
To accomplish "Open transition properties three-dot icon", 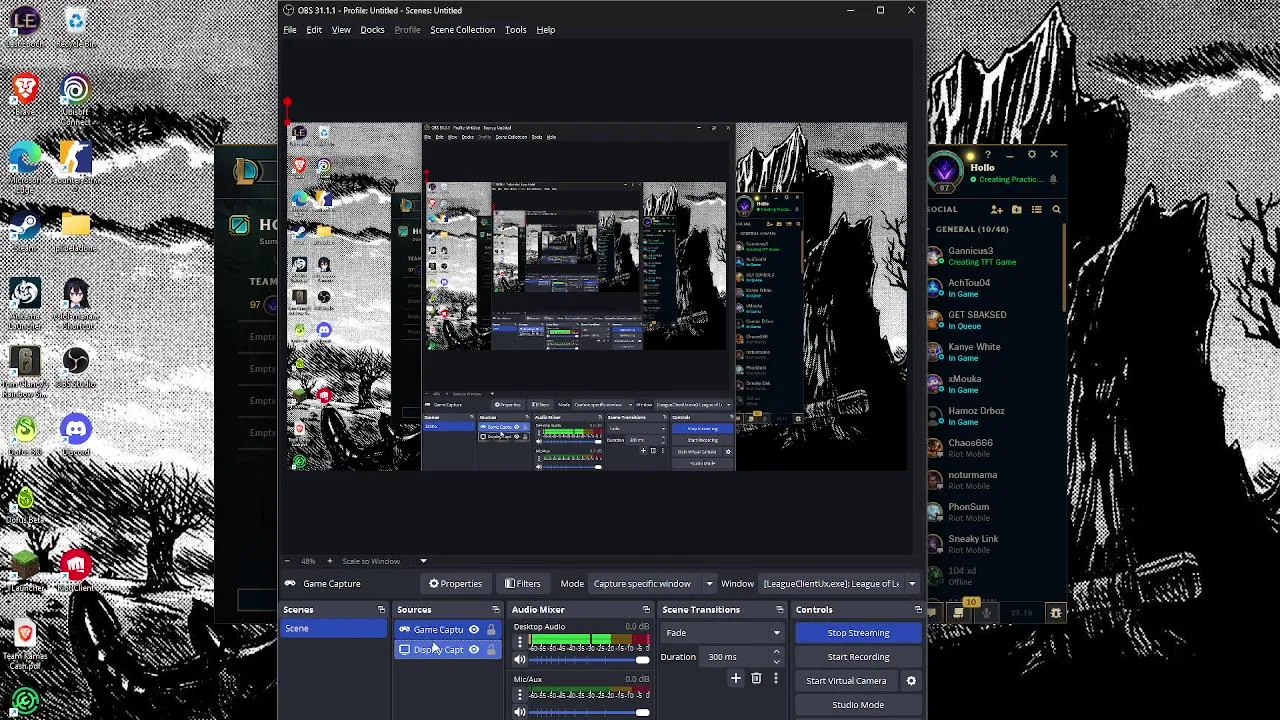I will click(775, 679).
